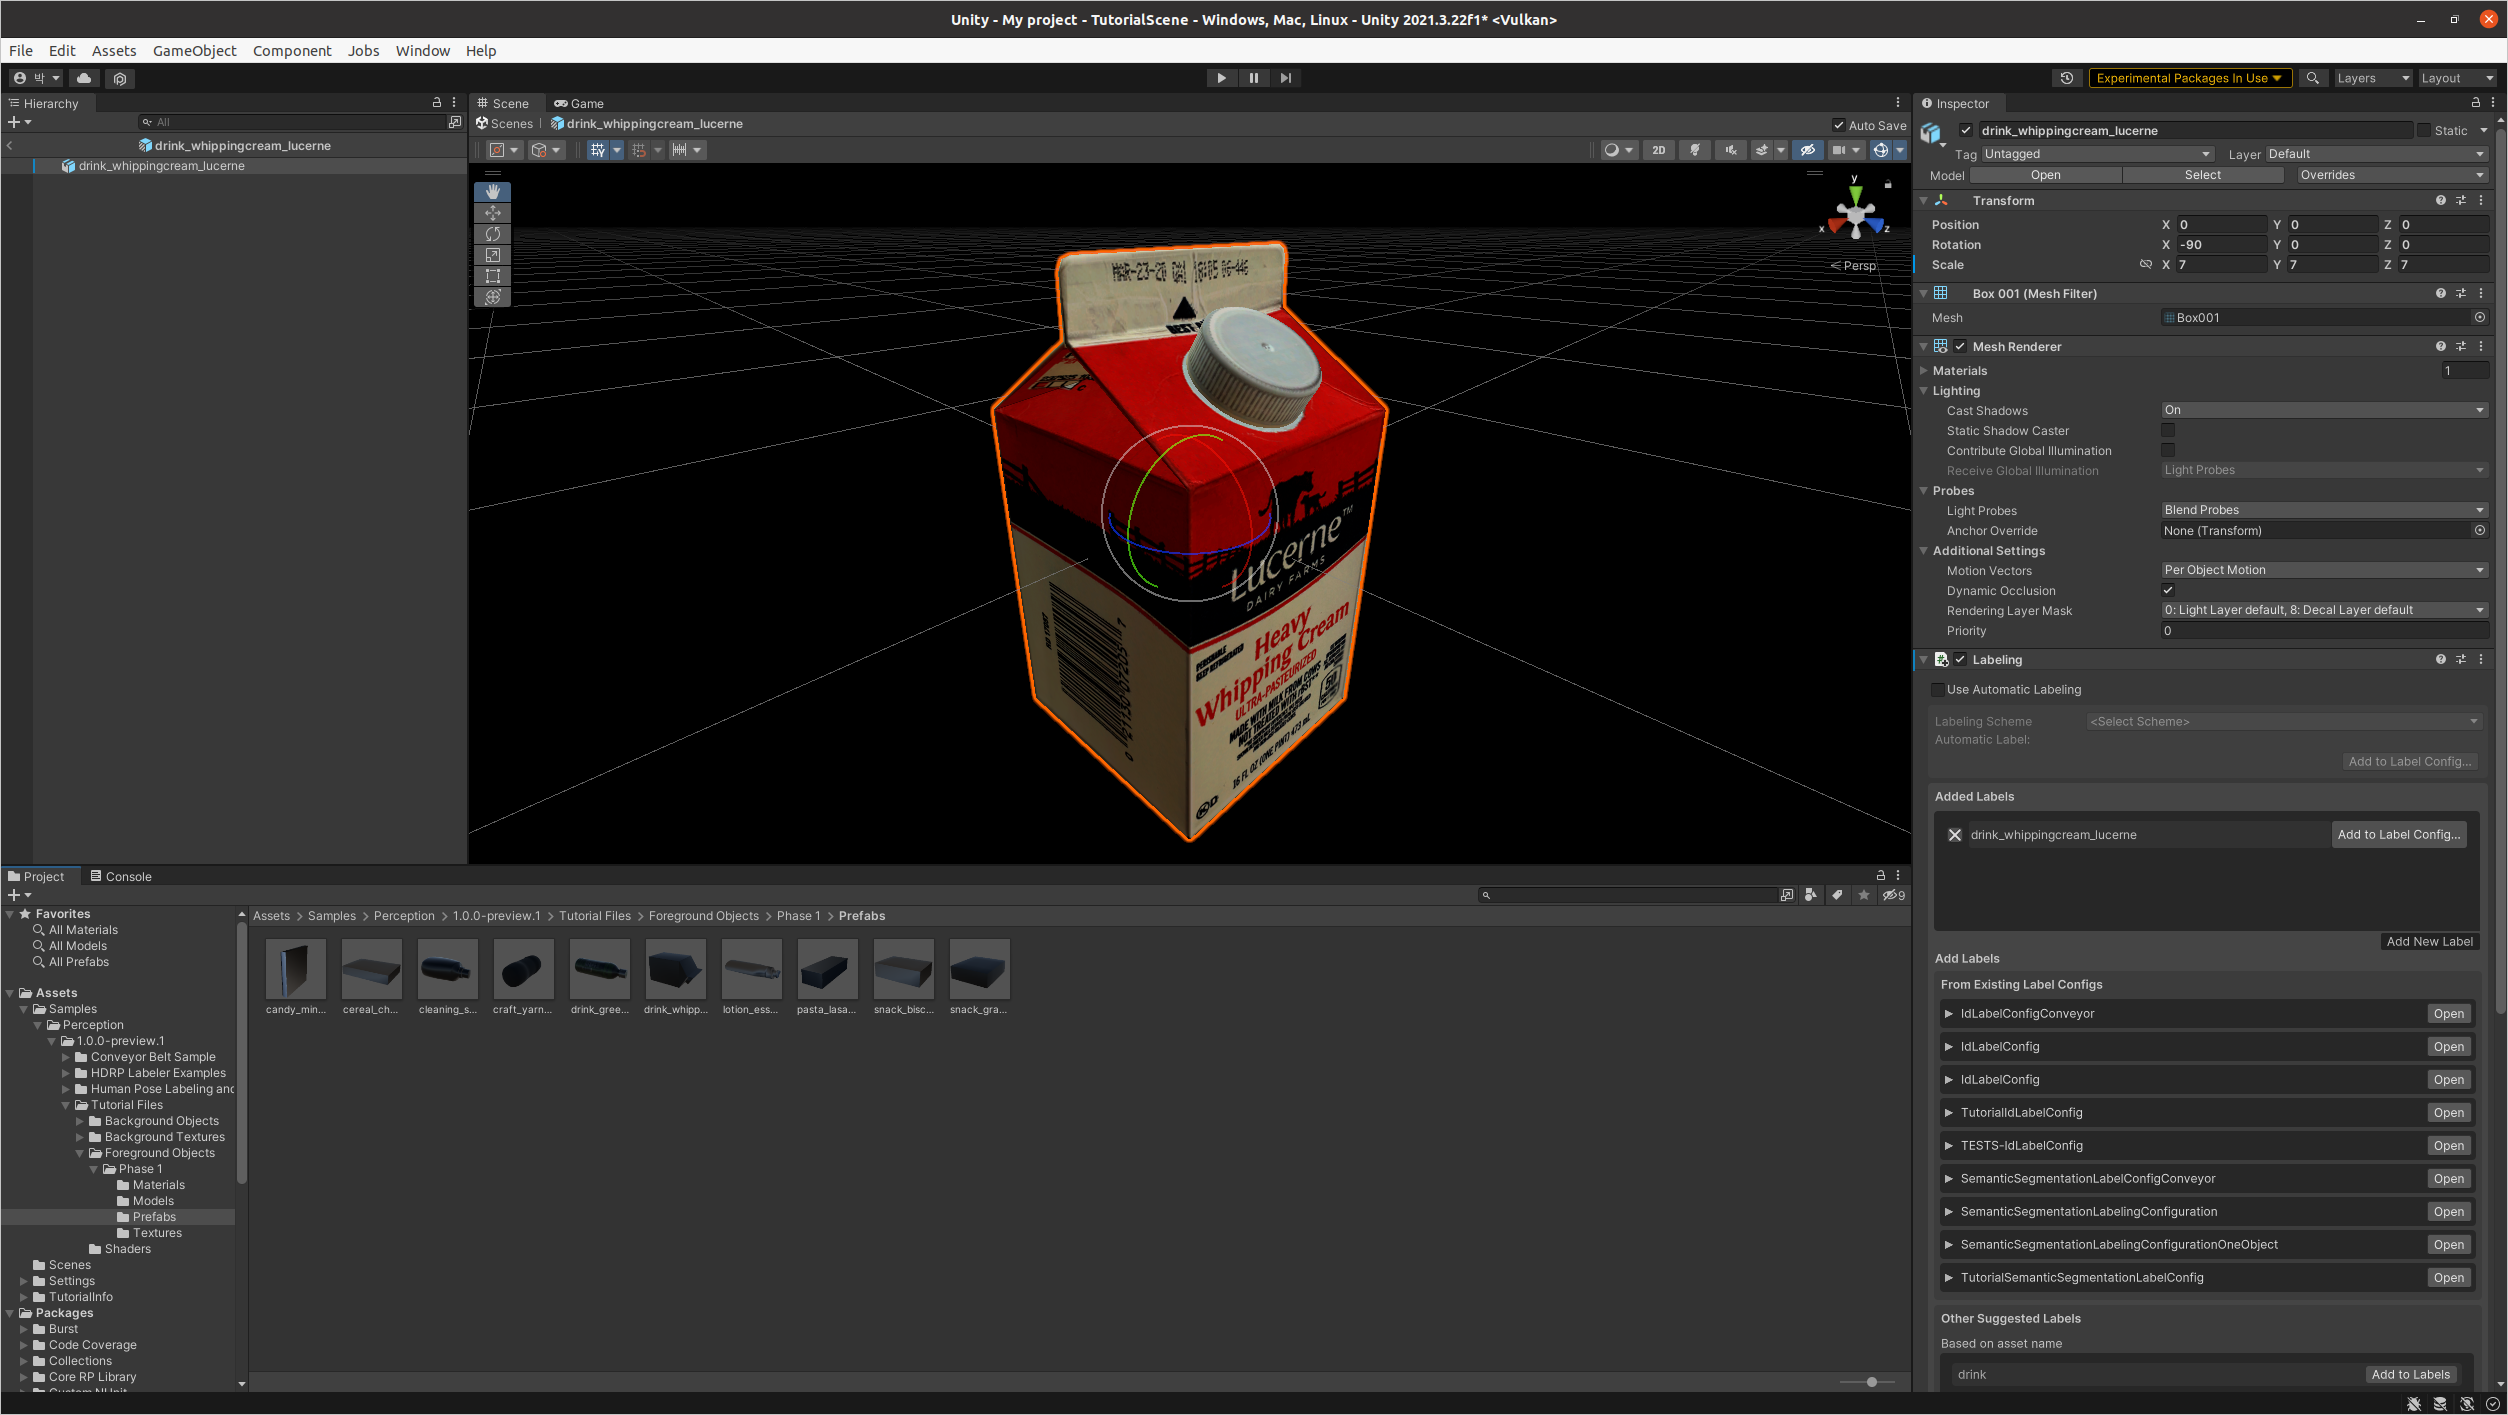Toggle the Dynamic Occlusion checkbox
The image size is (2508, 1415).
tap(2168, 590)
